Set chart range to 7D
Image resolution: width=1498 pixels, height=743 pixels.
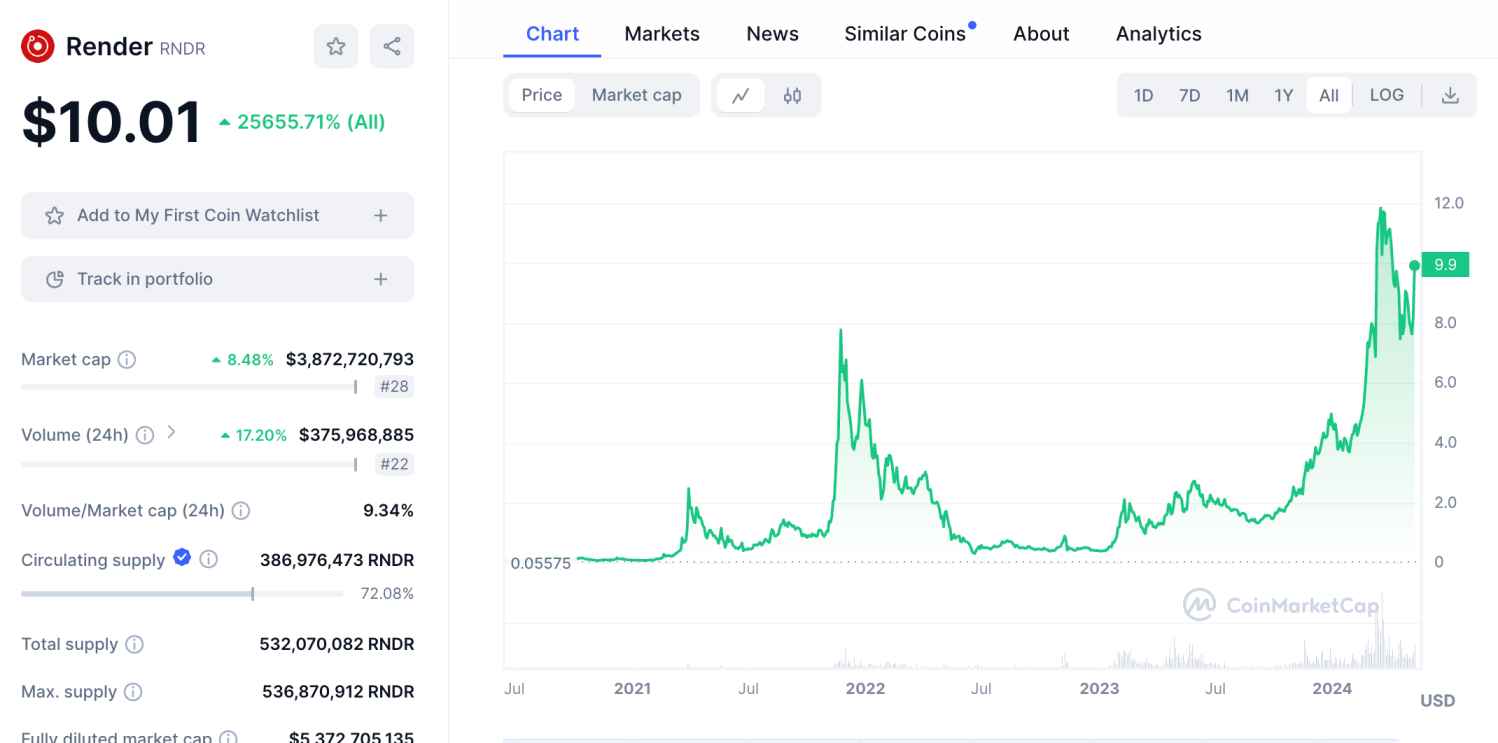coord(1189,96)
